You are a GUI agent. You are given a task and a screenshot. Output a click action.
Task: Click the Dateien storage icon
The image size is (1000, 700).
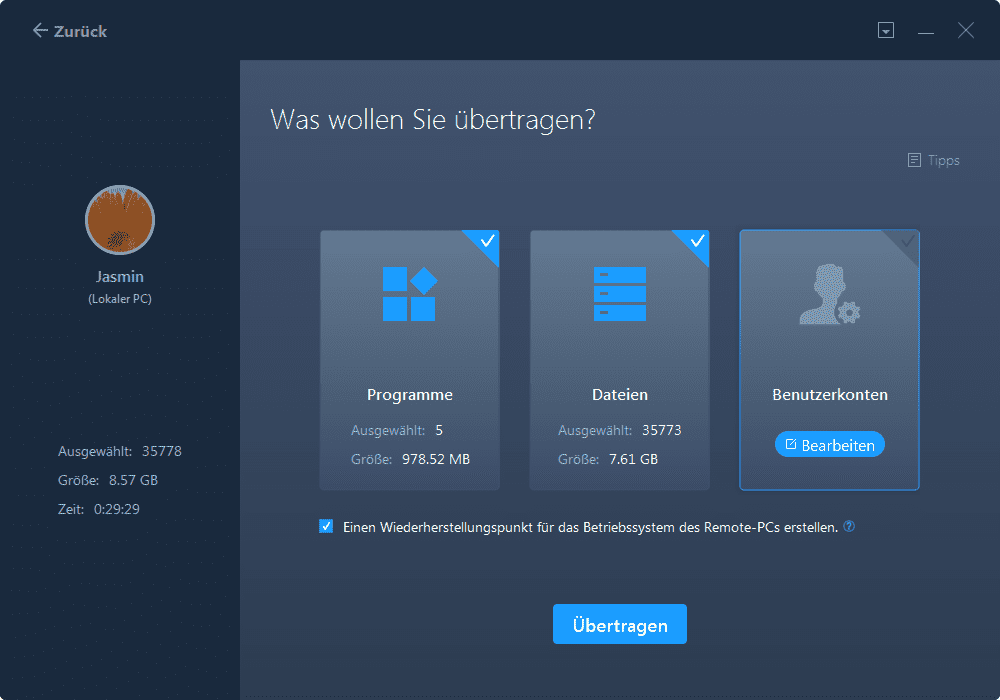tap(619, 293)
